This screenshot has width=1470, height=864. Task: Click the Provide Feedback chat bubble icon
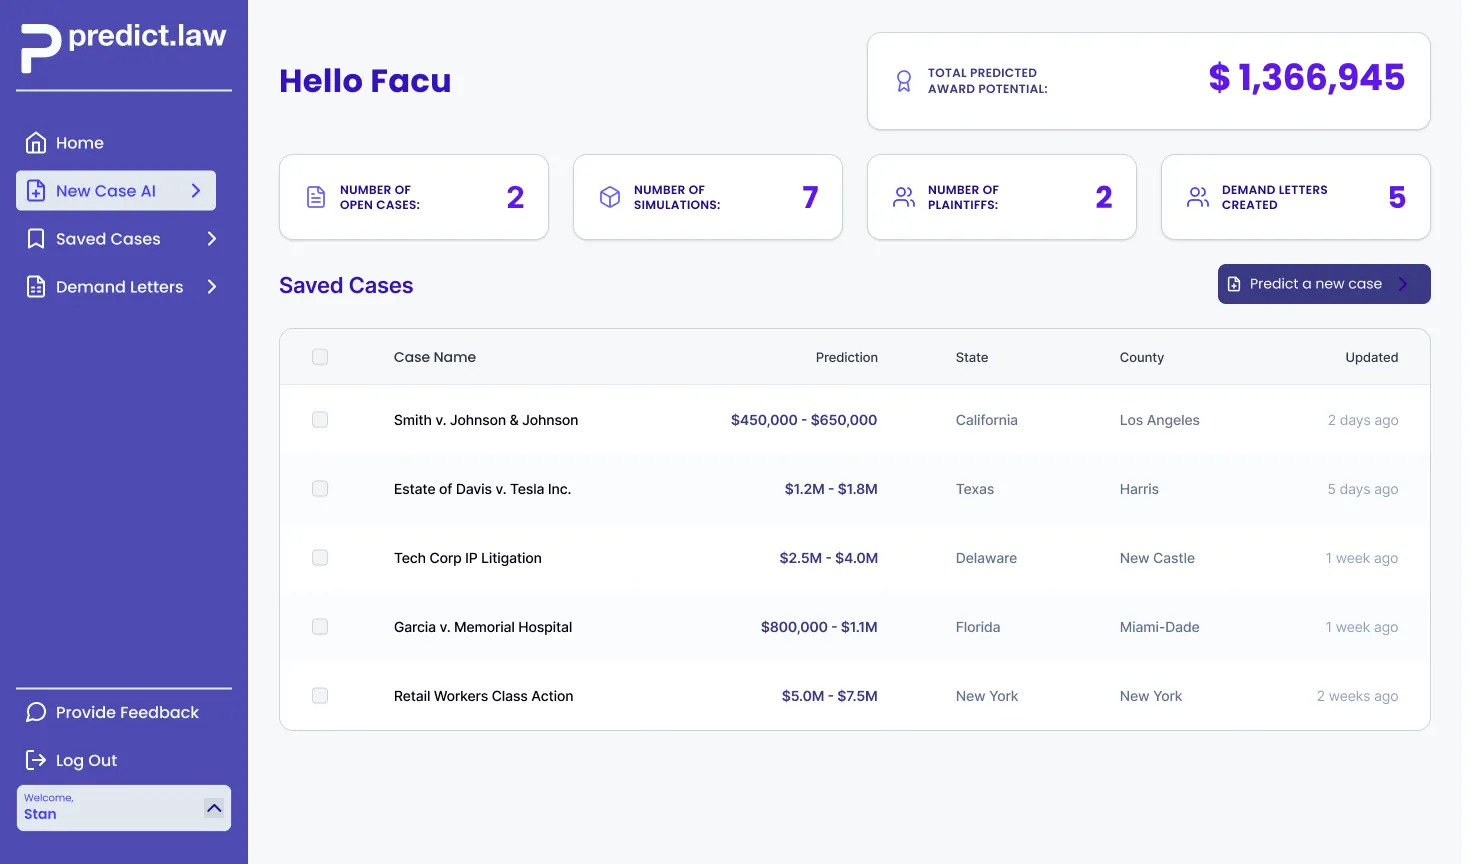36,712
